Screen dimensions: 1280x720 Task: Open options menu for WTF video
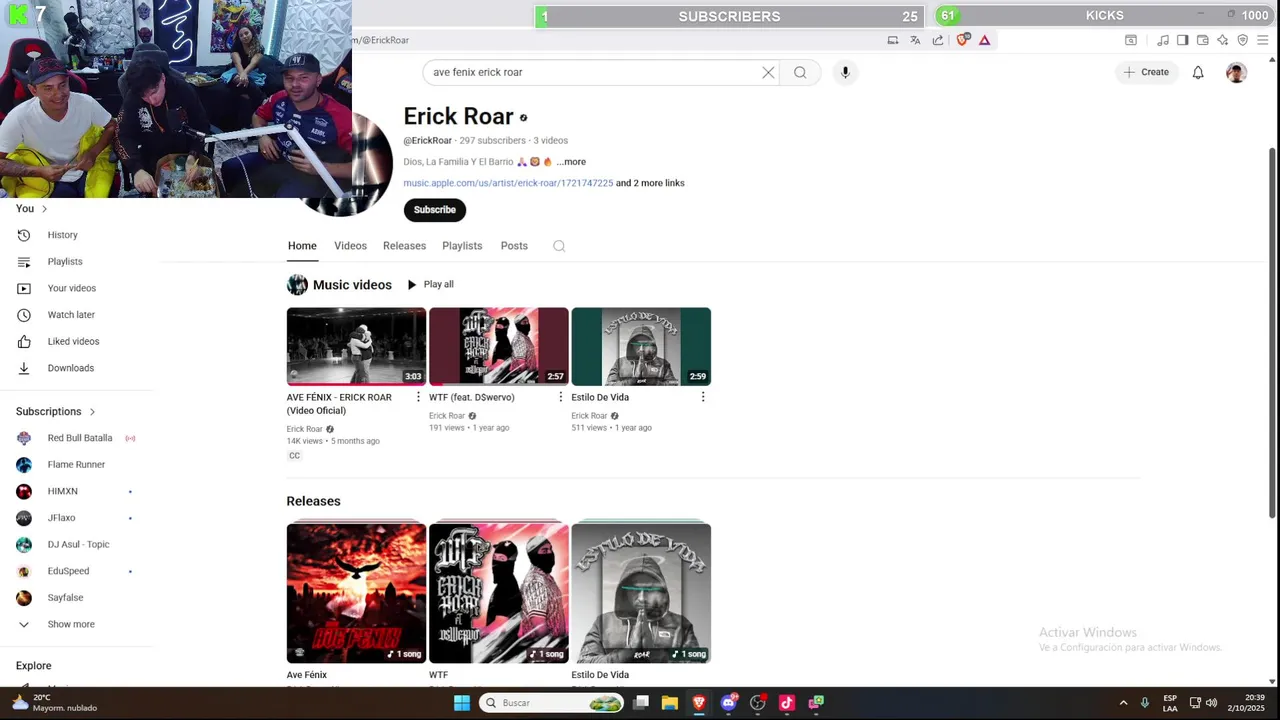[x=560, y=397]
